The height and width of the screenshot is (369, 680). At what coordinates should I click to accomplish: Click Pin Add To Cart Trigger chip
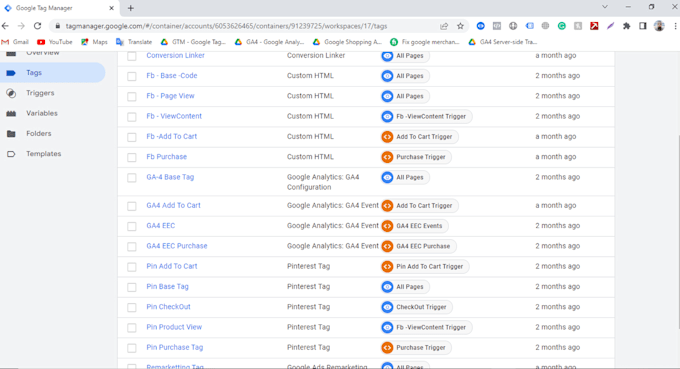pos(425,266)
